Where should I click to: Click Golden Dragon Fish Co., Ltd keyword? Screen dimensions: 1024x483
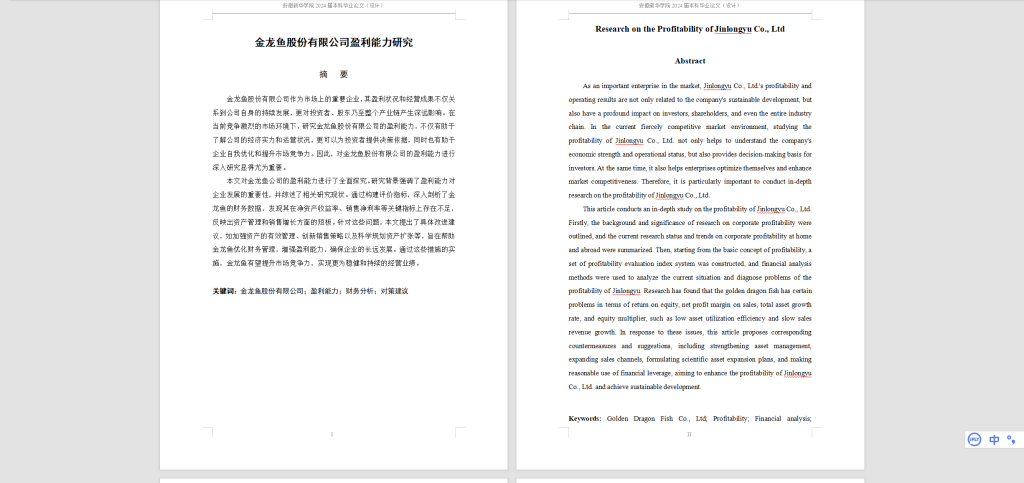[x=658, y=418]
